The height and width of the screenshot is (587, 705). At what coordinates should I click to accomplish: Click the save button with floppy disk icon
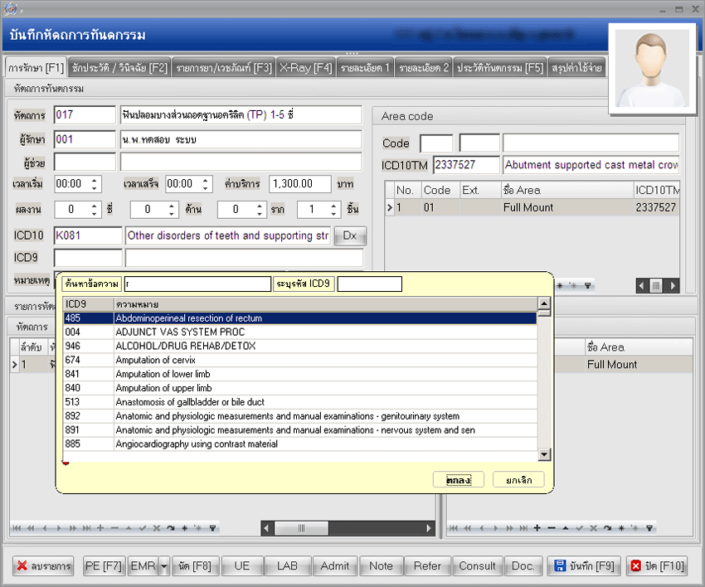tap(586, 566)
